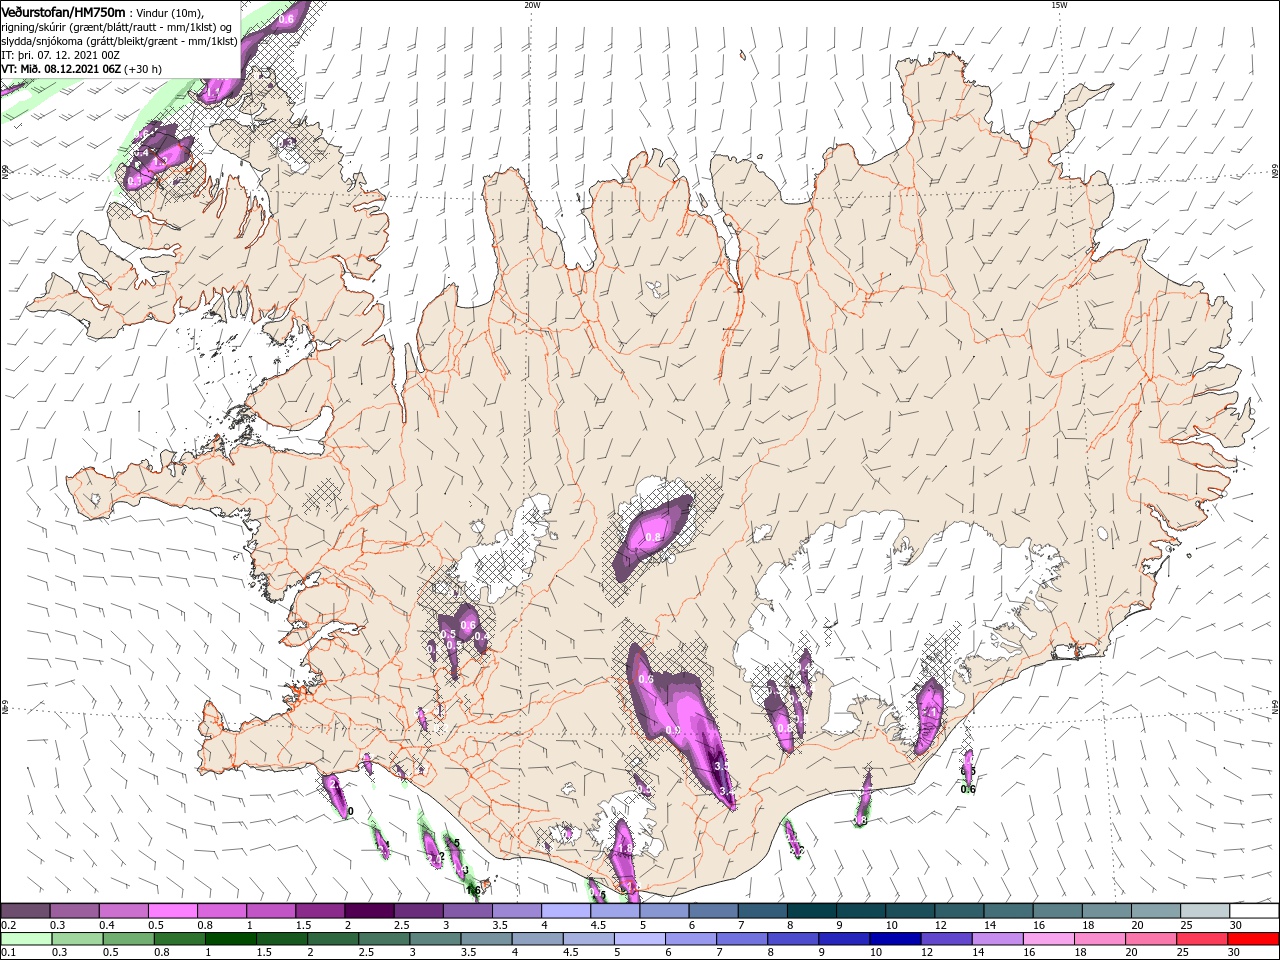Click the 0.6 value in top-left offshore band
Image resolution: width=1280 pixels, height=960 pixels.
point(286,19)
